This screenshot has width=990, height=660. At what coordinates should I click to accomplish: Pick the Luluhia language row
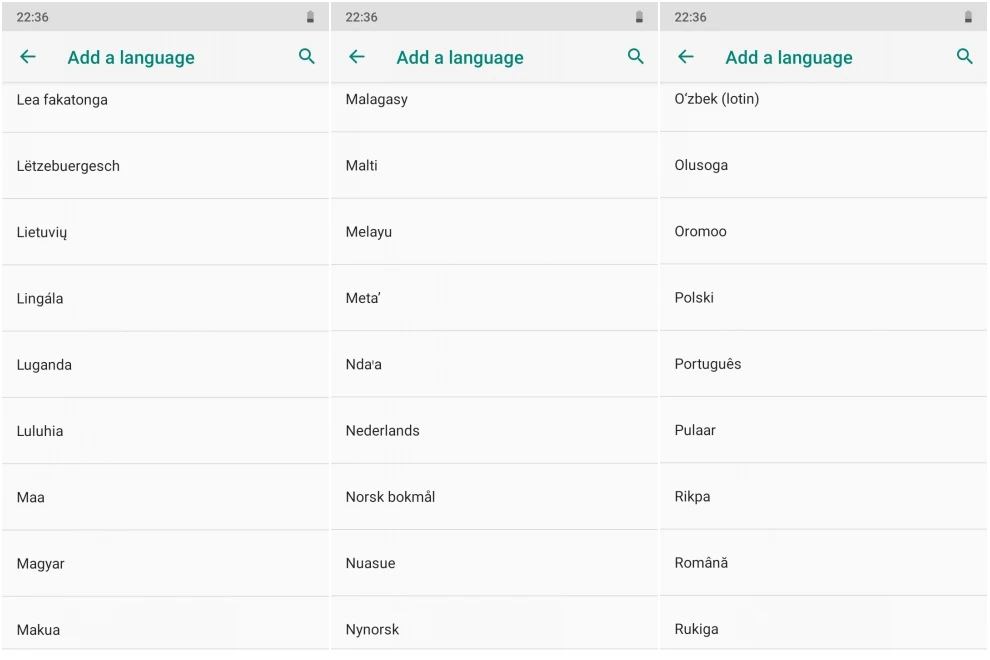point(165,431)
